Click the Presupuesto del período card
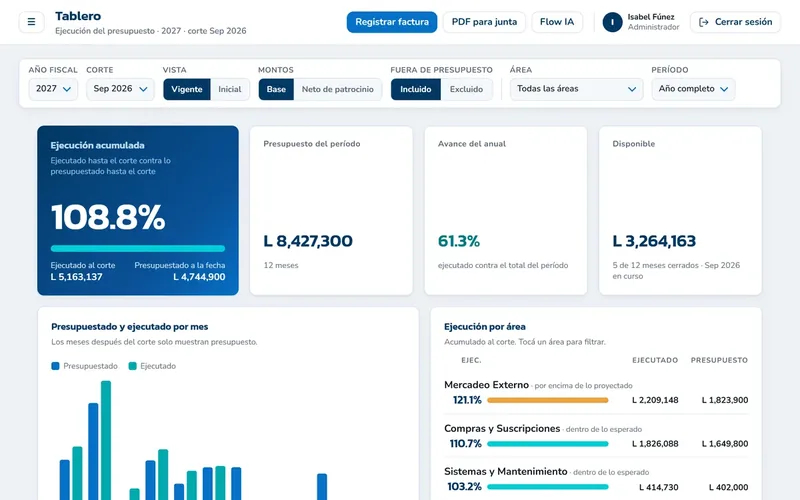The width and height of the screenshot is (800, 500). click(x=331, y=210)
